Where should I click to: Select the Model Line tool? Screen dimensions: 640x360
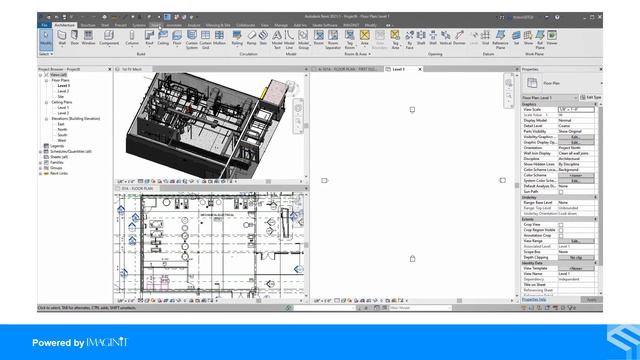tap(289, 40)
